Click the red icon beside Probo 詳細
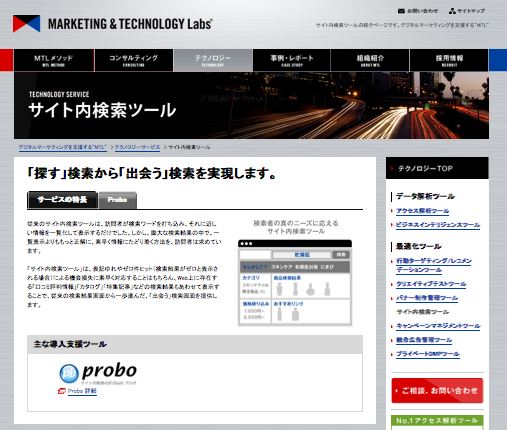The image size is (507, 430). tap(61, 391)
